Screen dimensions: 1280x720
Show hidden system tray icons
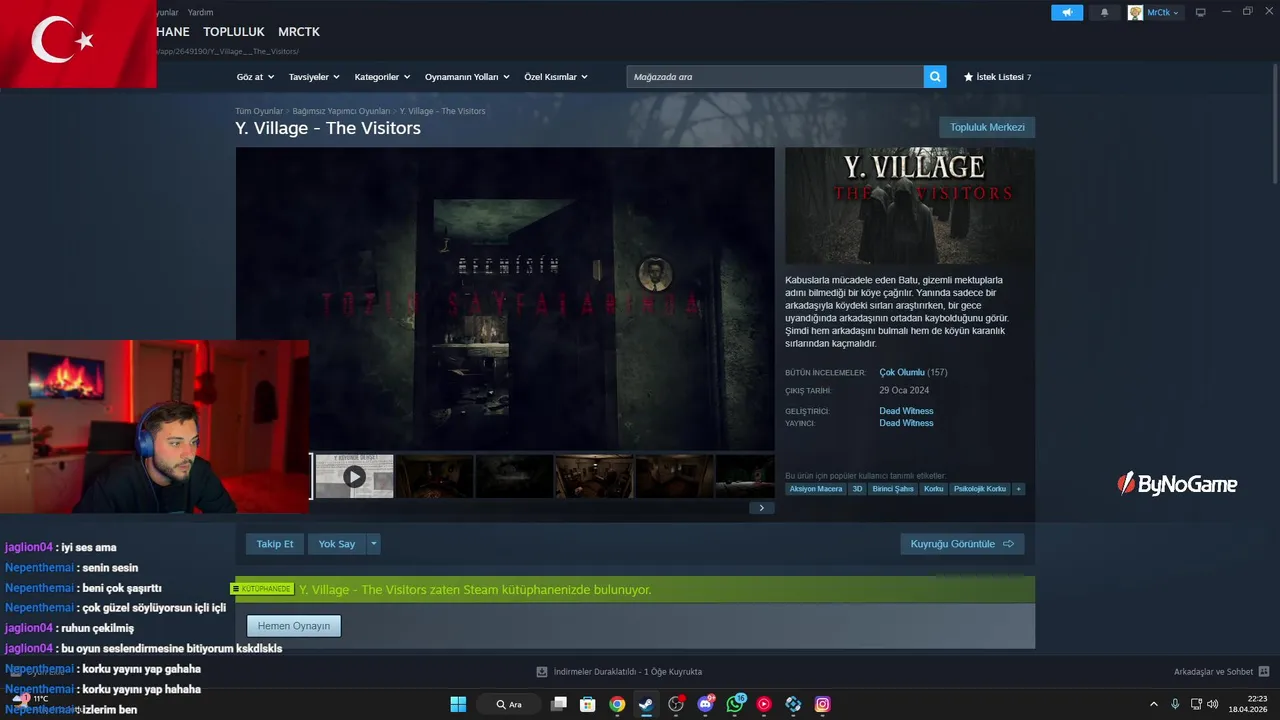click(1153, 704)
